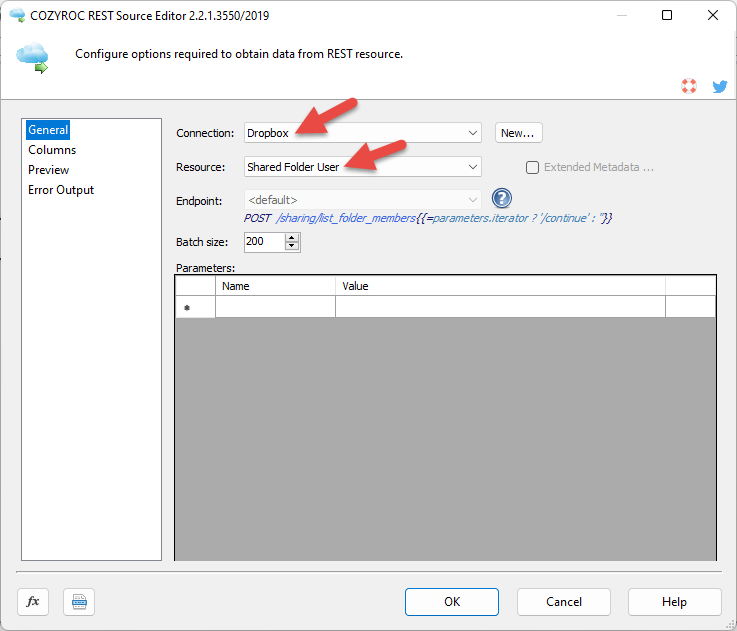Maximize the REST Source Editor window

coord(666,15)
